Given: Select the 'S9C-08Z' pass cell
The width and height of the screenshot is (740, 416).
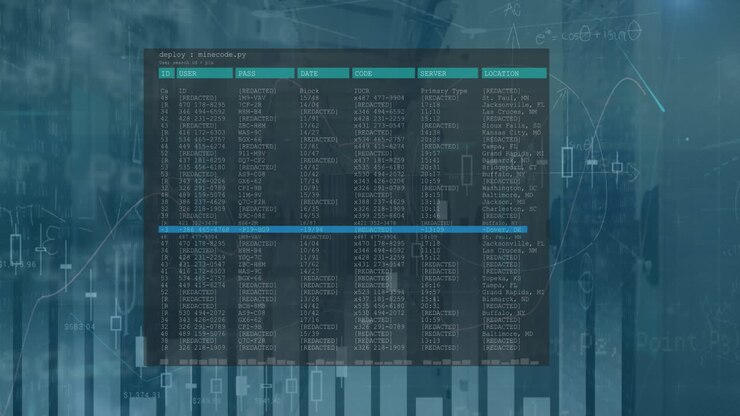Looking at the screenshot, I should (252, 216).
